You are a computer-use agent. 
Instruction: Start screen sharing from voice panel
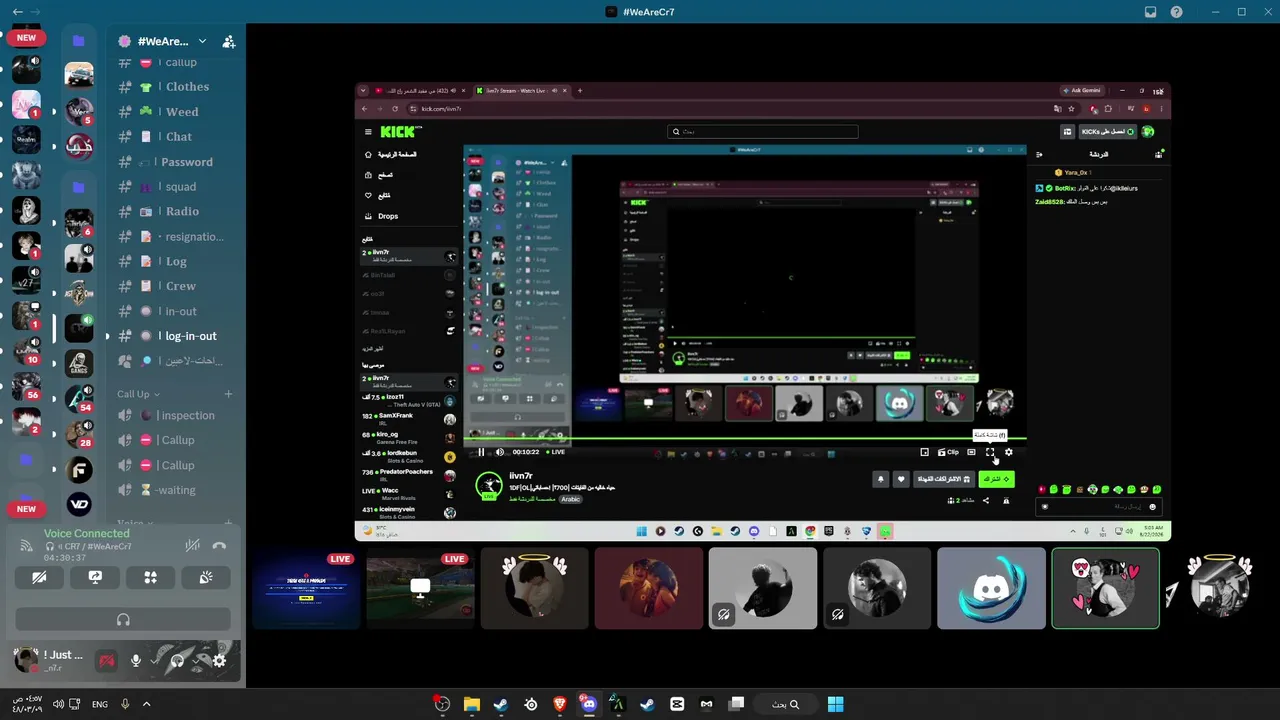point(95,577)
